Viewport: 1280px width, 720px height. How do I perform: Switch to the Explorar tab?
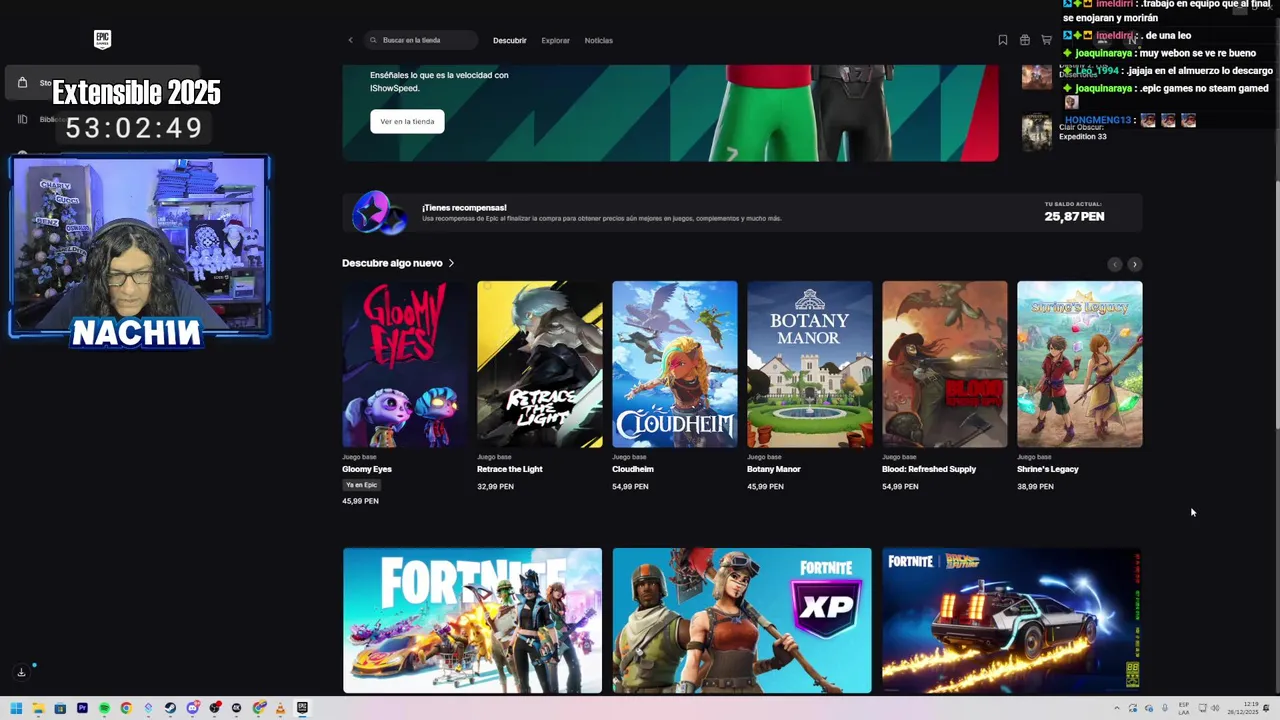click(x=555, y=41)
